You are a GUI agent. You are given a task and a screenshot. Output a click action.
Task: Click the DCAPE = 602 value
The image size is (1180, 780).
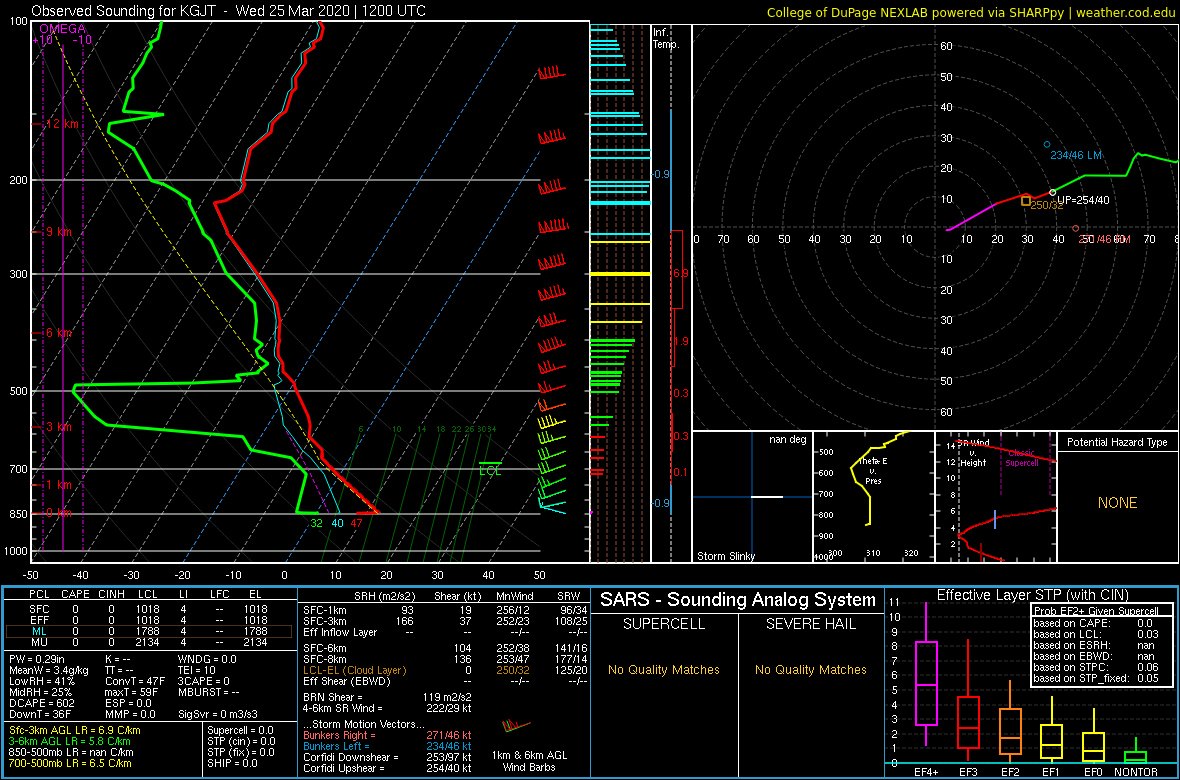(43, 705)
